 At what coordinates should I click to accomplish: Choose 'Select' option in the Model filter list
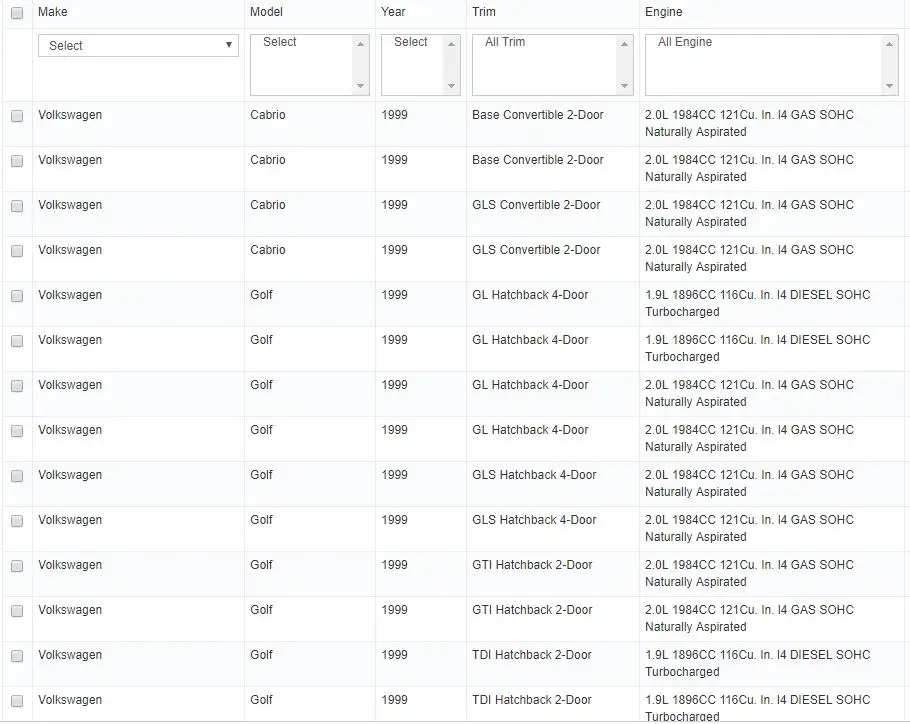[x=279, y=42]
